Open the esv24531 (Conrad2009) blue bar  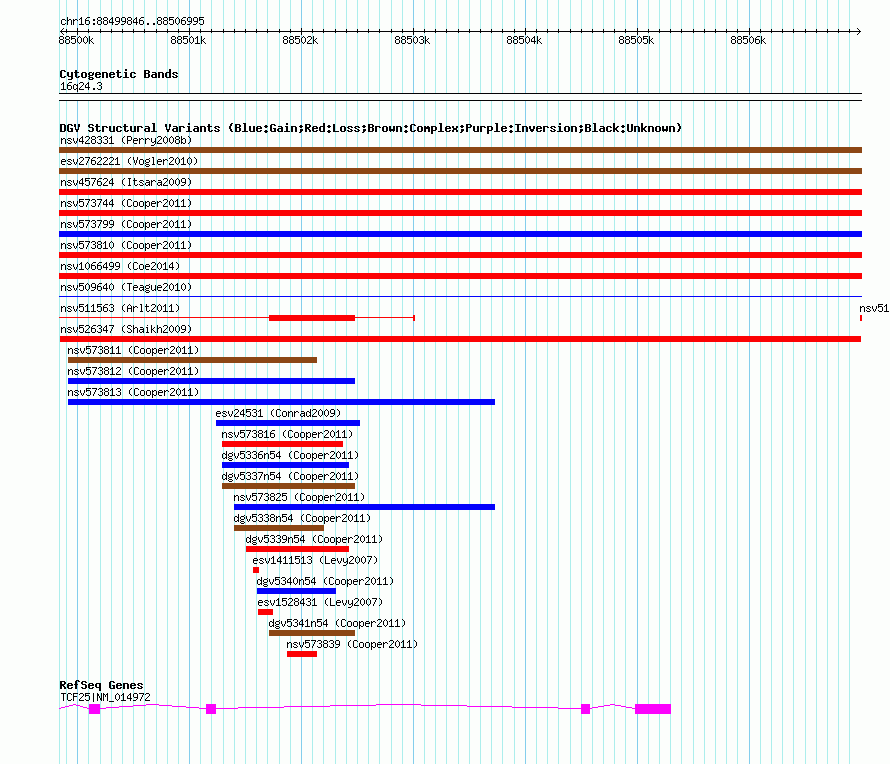(288, 423)
